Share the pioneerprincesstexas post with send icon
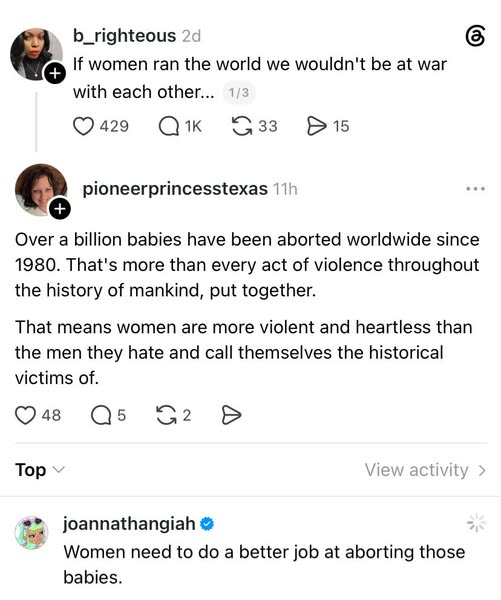Viewport: 501px width, 600px height. click(232, 415)
